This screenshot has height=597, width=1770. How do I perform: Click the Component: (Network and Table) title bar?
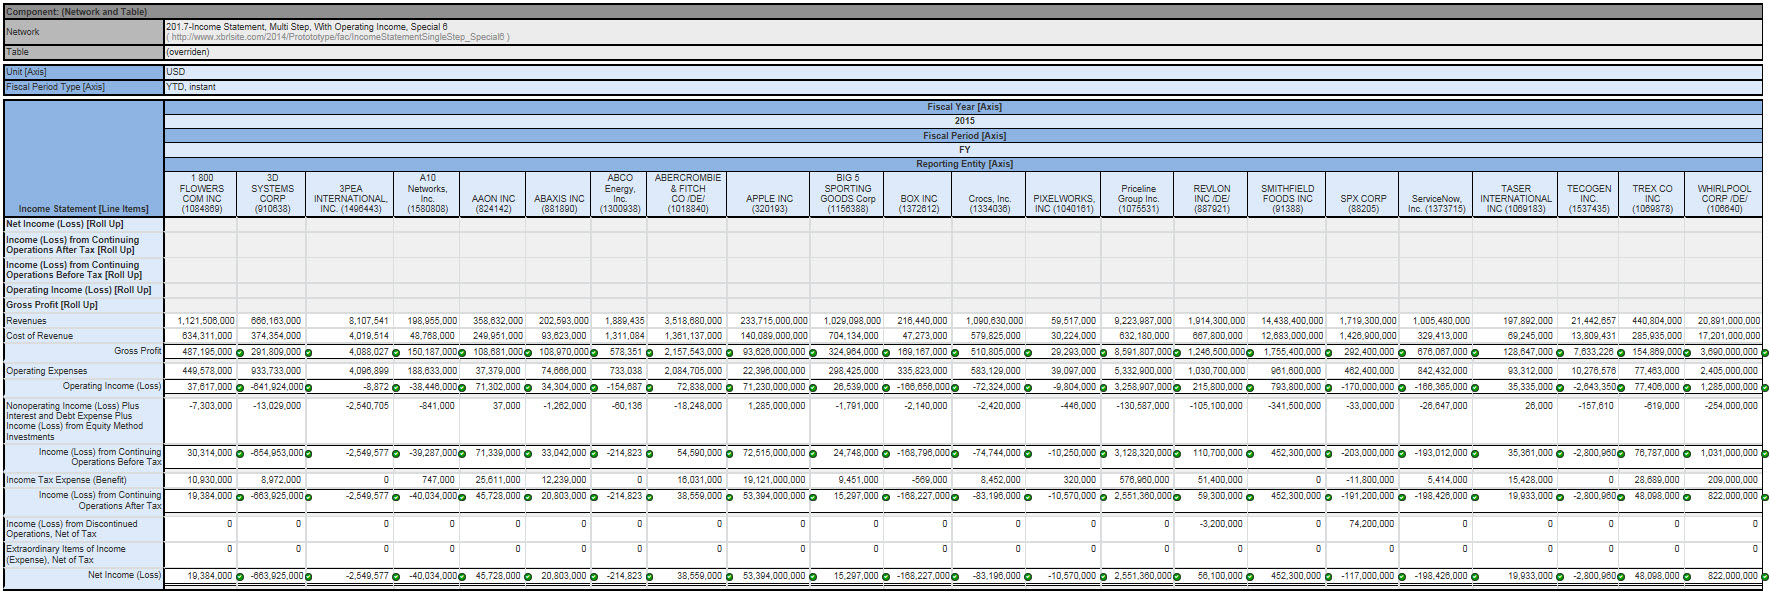[x=883, y=12]
